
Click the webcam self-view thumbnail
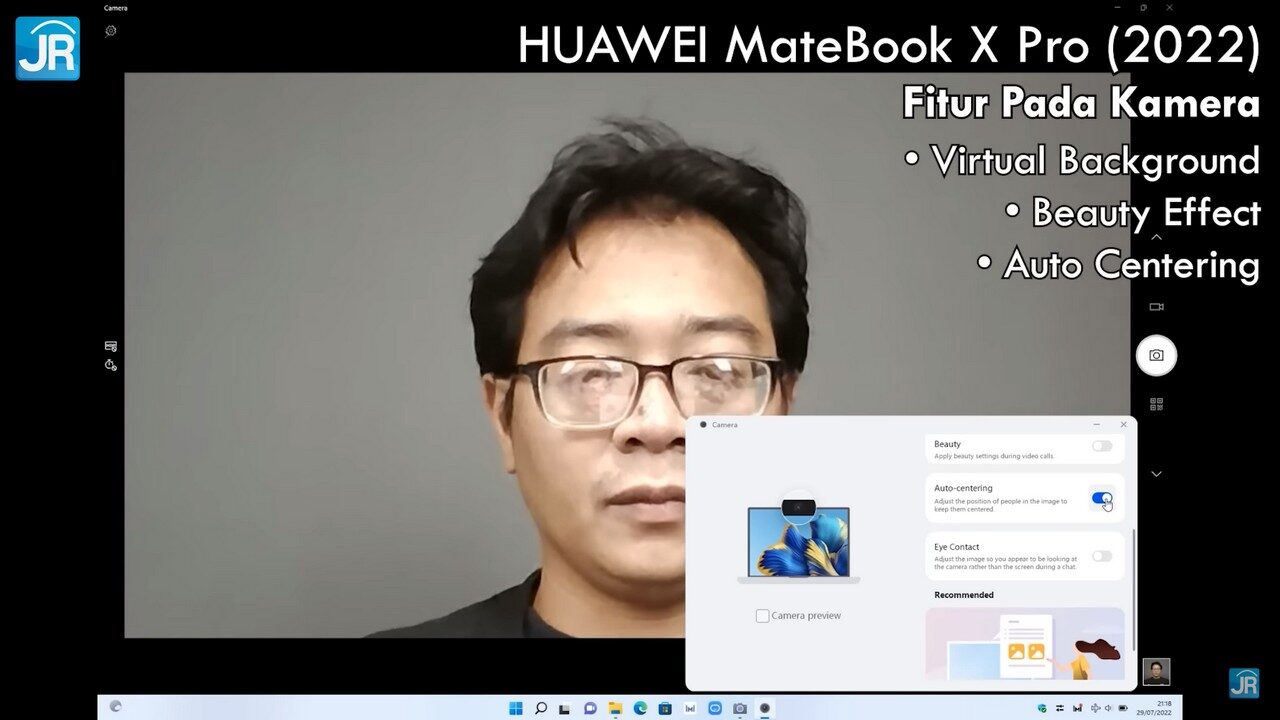pos(1157,671)
